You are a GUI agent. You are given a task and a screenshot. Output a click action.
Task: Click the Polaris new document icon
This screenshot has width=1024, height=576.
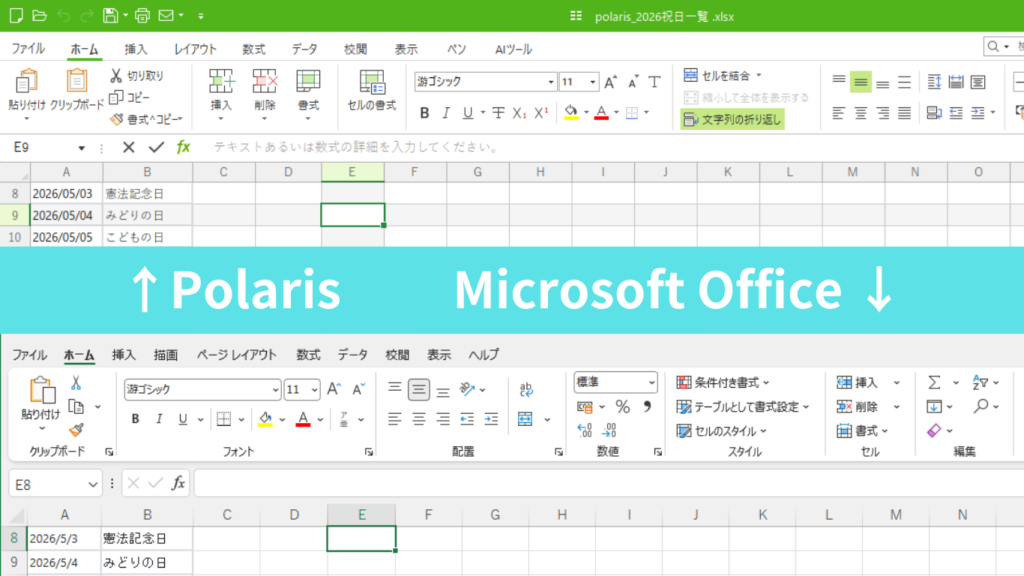[16, 16]
